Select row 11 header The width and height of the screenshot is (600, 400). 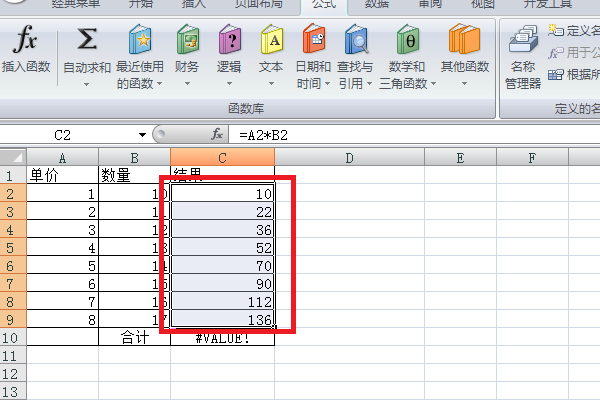[x=13, y=356]
